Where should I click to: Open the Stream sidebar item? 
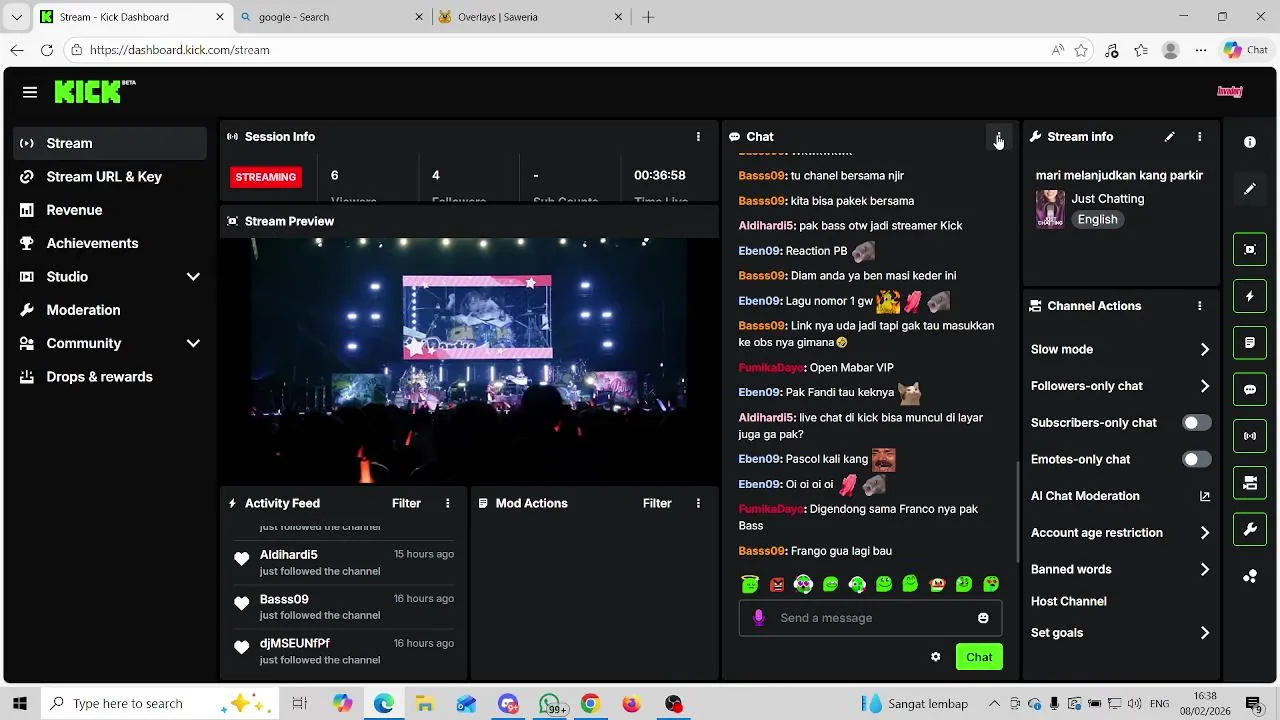click(110, 143)
